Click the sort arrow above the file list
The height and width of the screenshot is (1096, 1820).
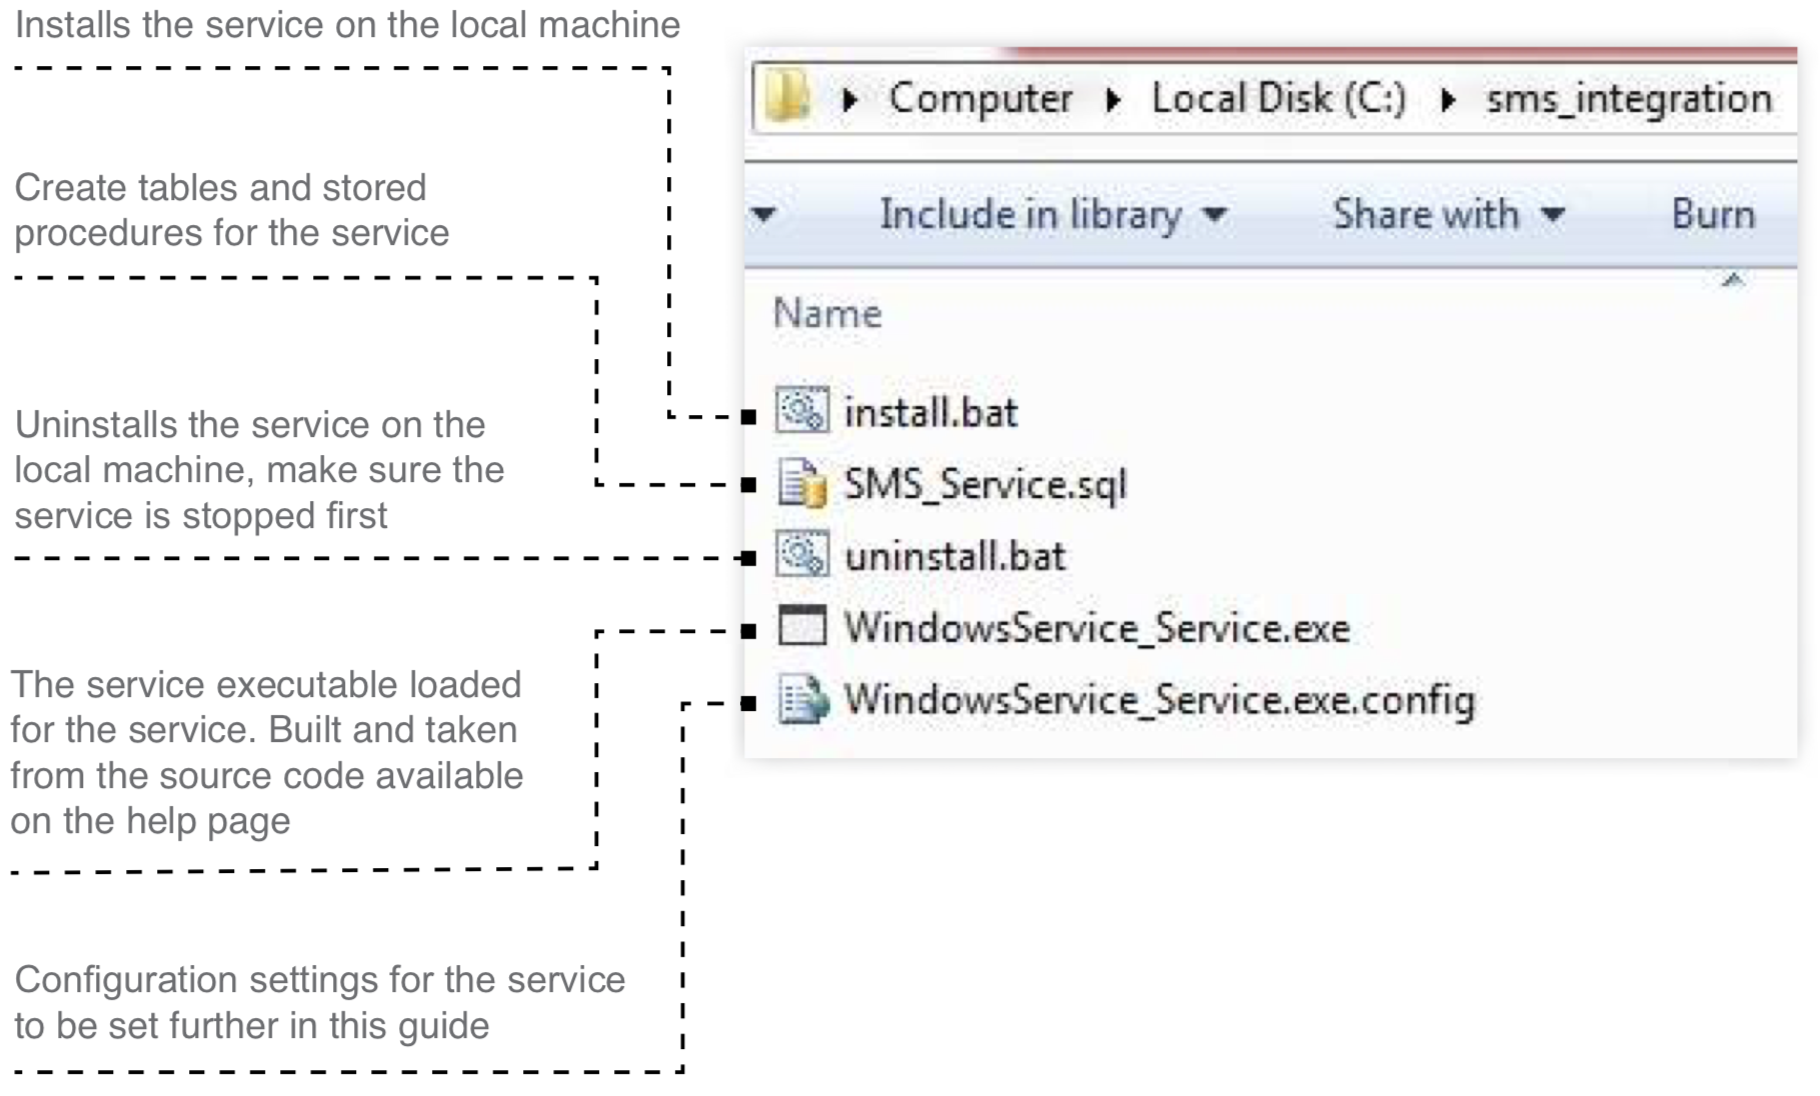point(1733,280)
